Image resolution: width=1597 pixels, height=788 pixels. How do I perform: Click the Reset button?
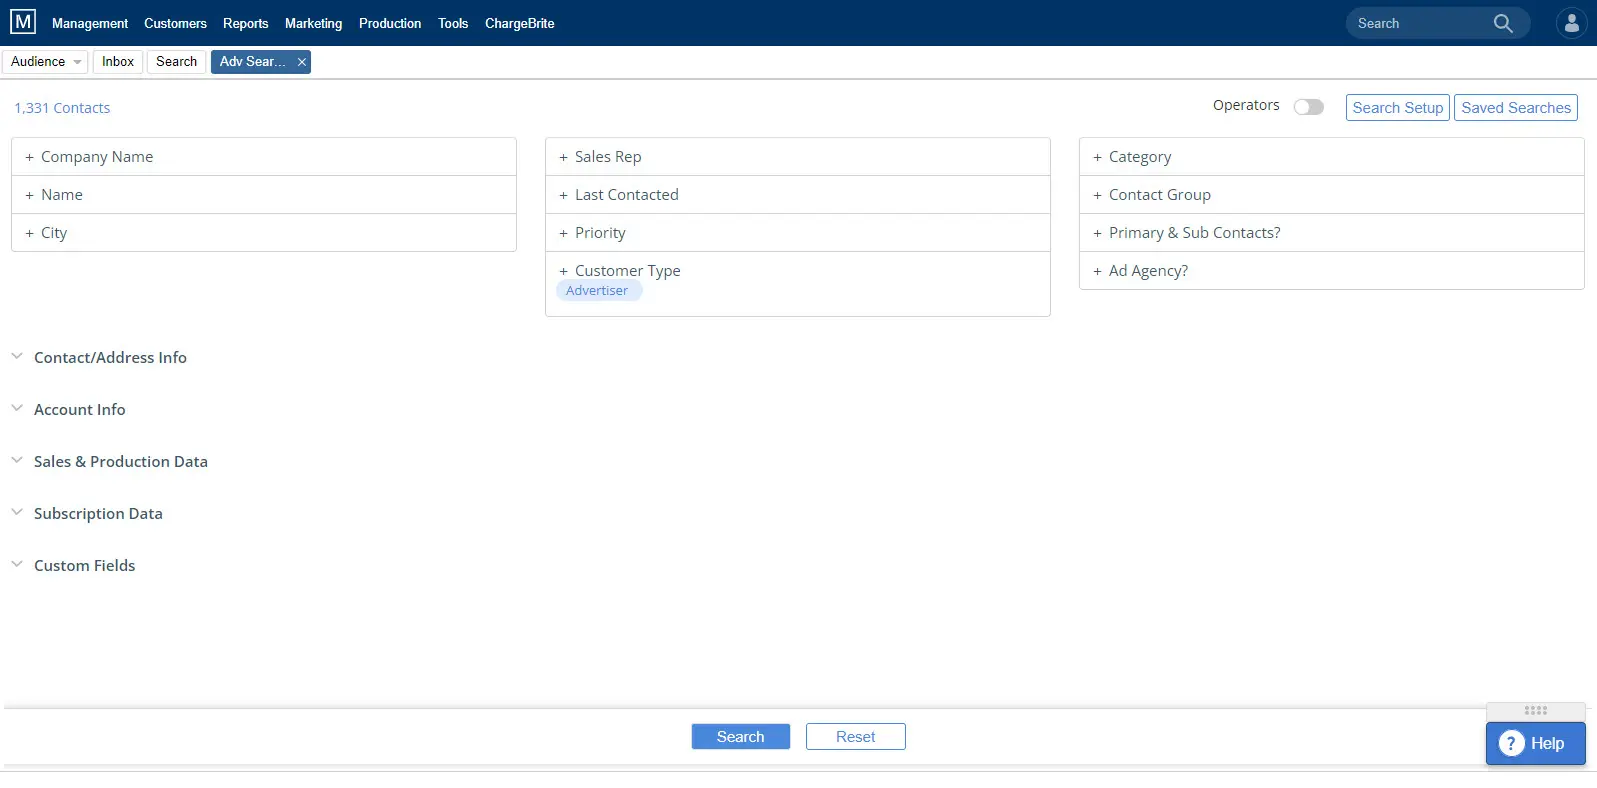point(855,737)
